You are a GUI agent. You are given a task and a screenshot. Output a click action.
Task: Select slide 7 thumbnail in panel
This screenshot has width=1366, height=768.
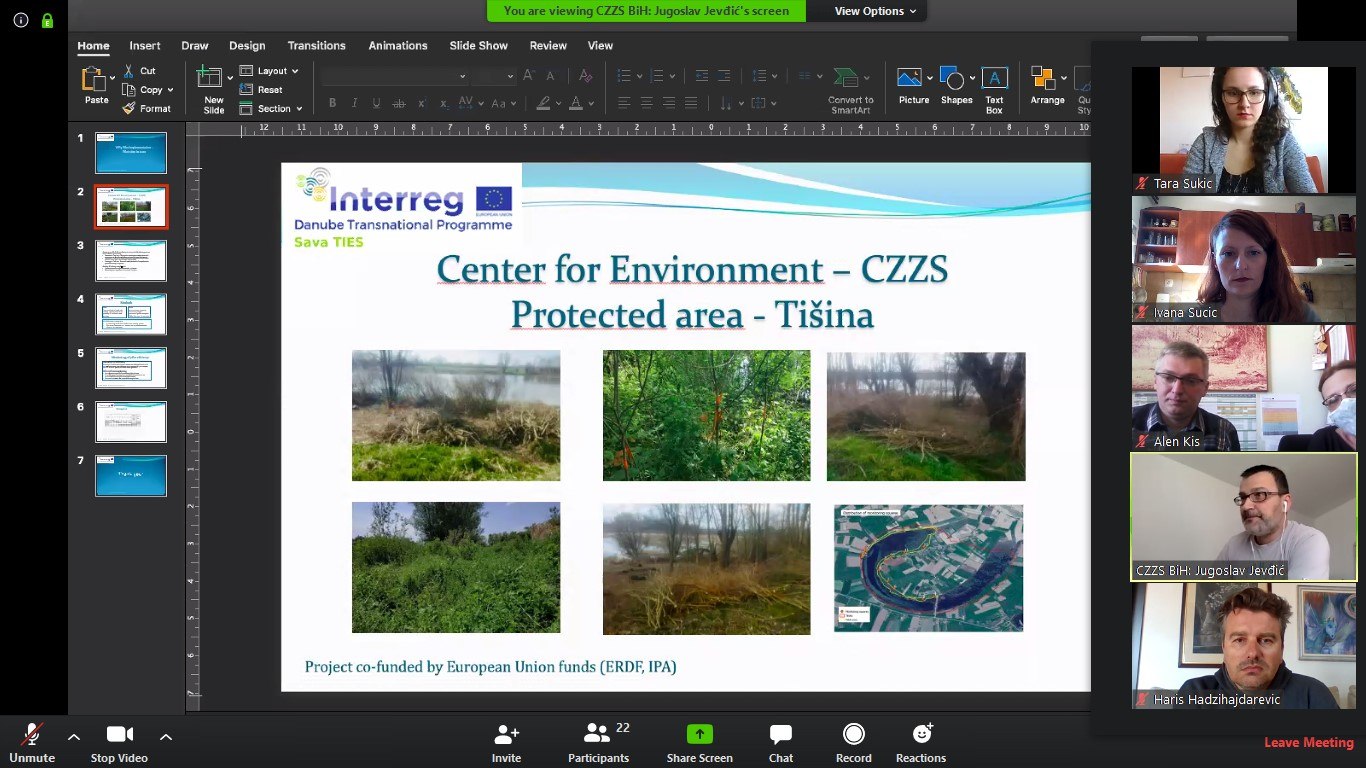click(x=131, y=475)
